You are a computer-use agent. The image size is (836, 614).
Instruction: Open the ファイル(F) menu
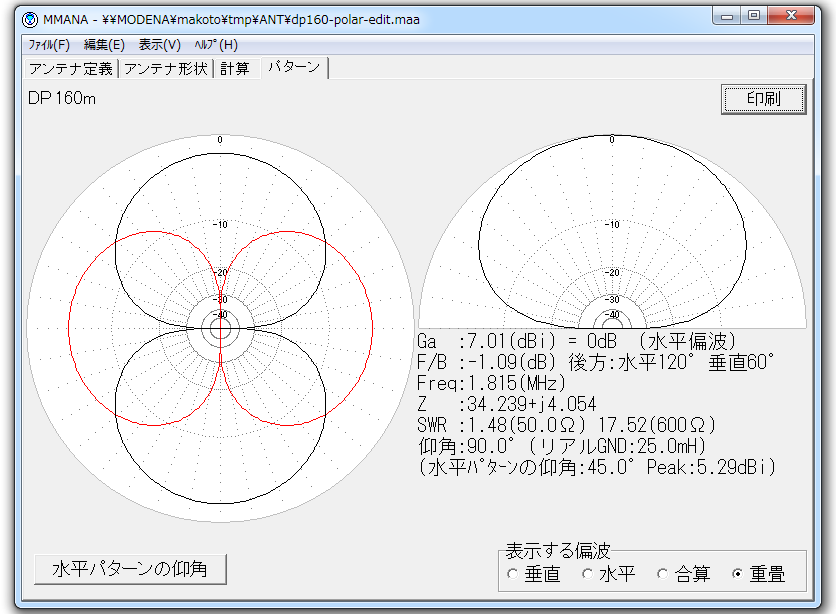click(49, 45)
